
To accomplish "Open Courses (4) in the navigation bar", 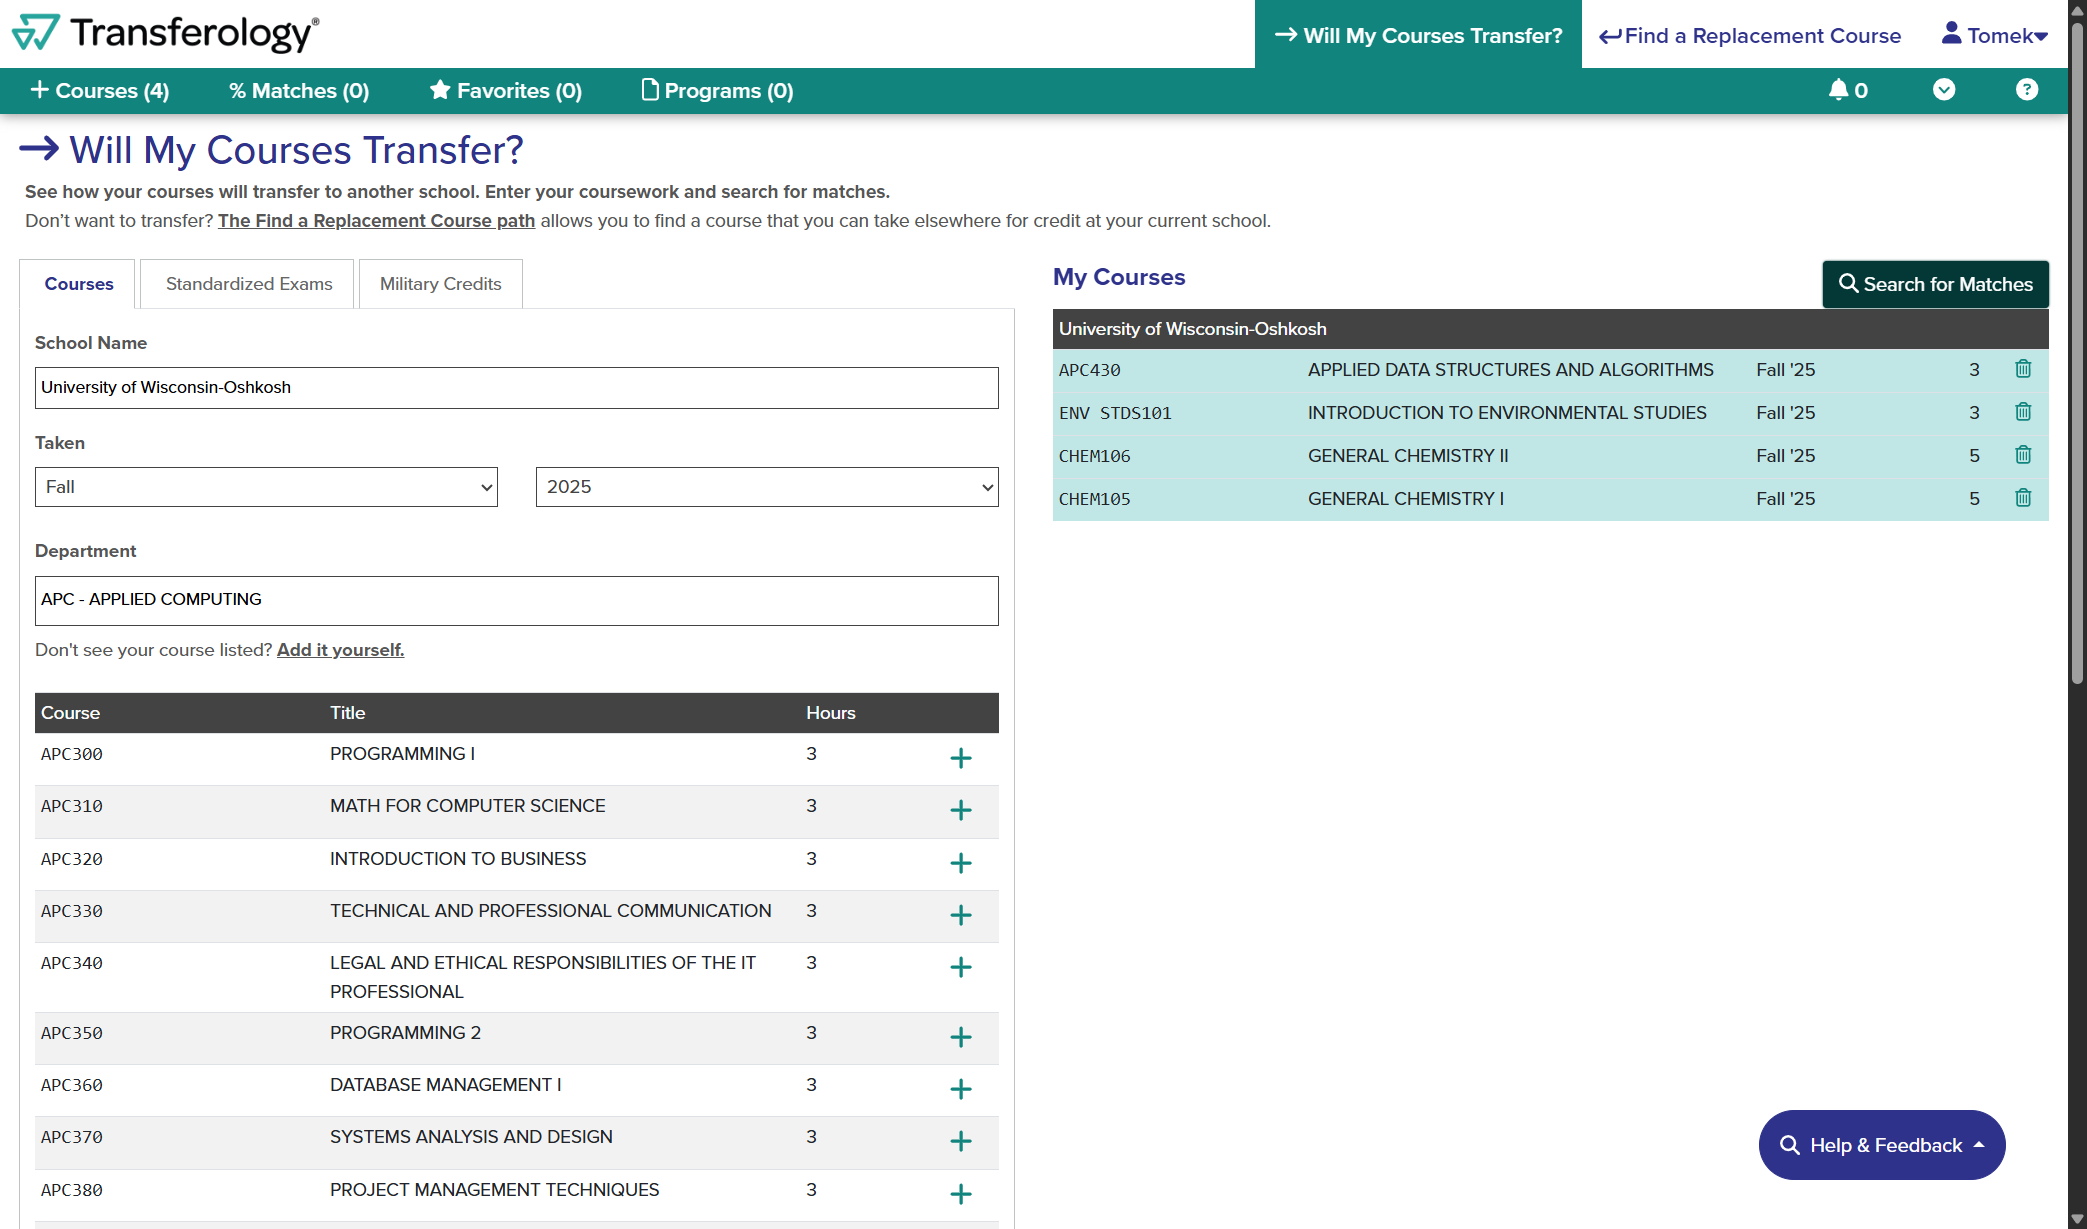I will [x=100, y=91].
